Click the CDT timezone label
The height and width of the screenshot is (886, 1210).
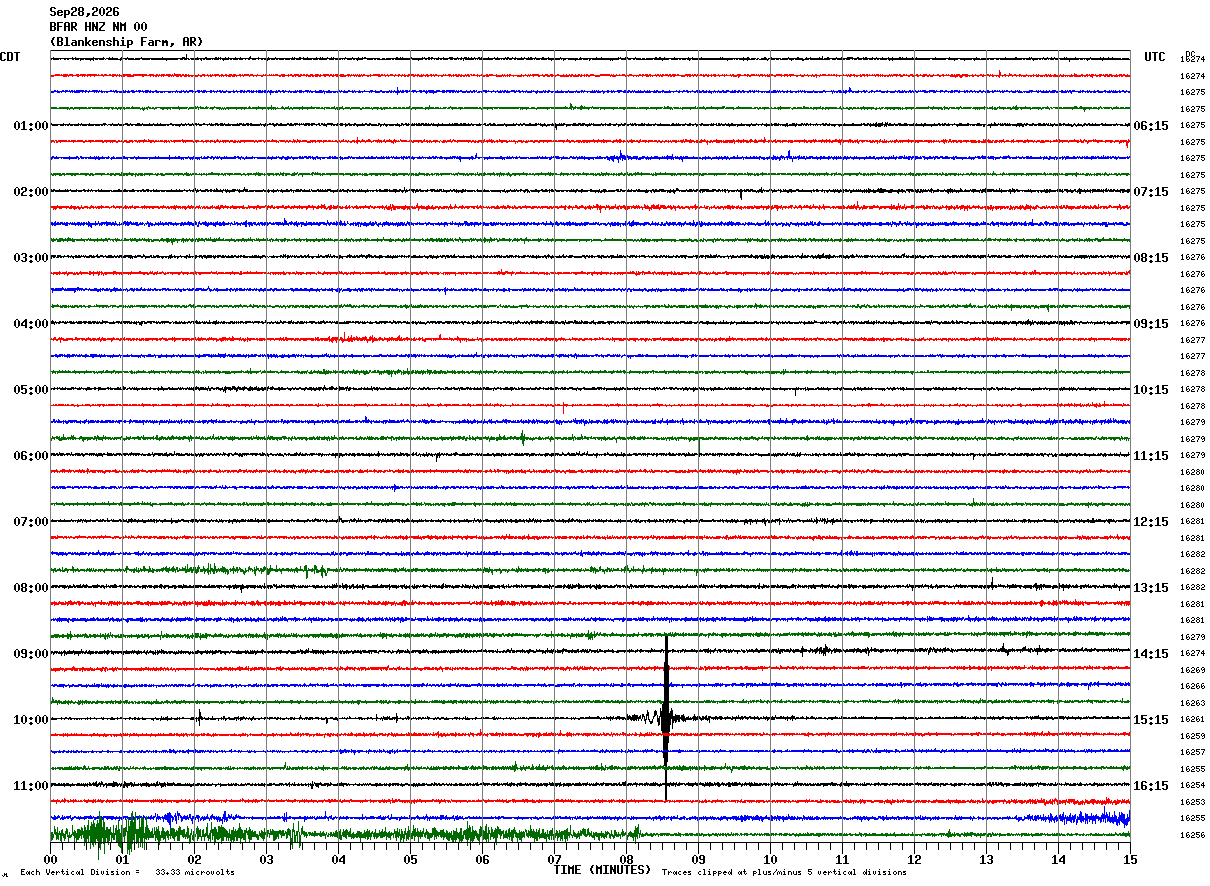[x=10, y=57]
